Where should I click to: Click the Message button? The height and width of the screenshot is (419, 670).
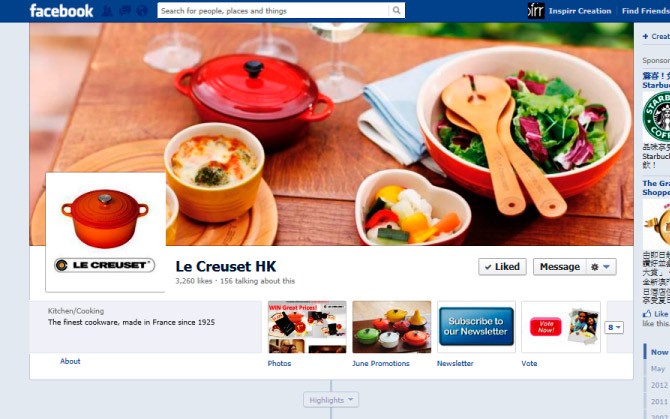click(560, 267)
